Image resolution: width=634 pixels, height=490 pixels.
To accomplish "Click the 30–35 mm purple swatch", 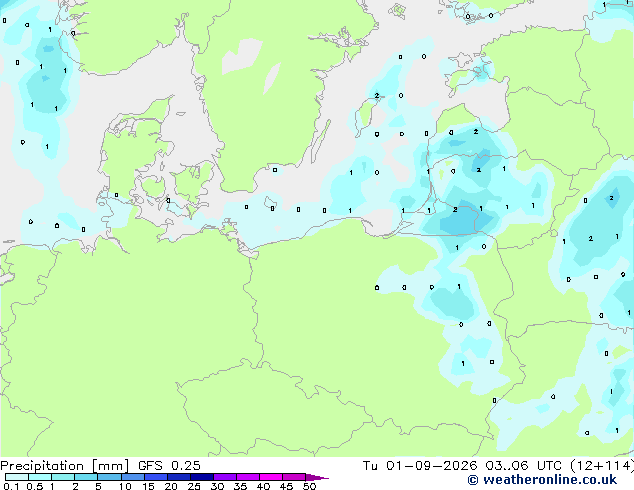I will pos(225,477).
